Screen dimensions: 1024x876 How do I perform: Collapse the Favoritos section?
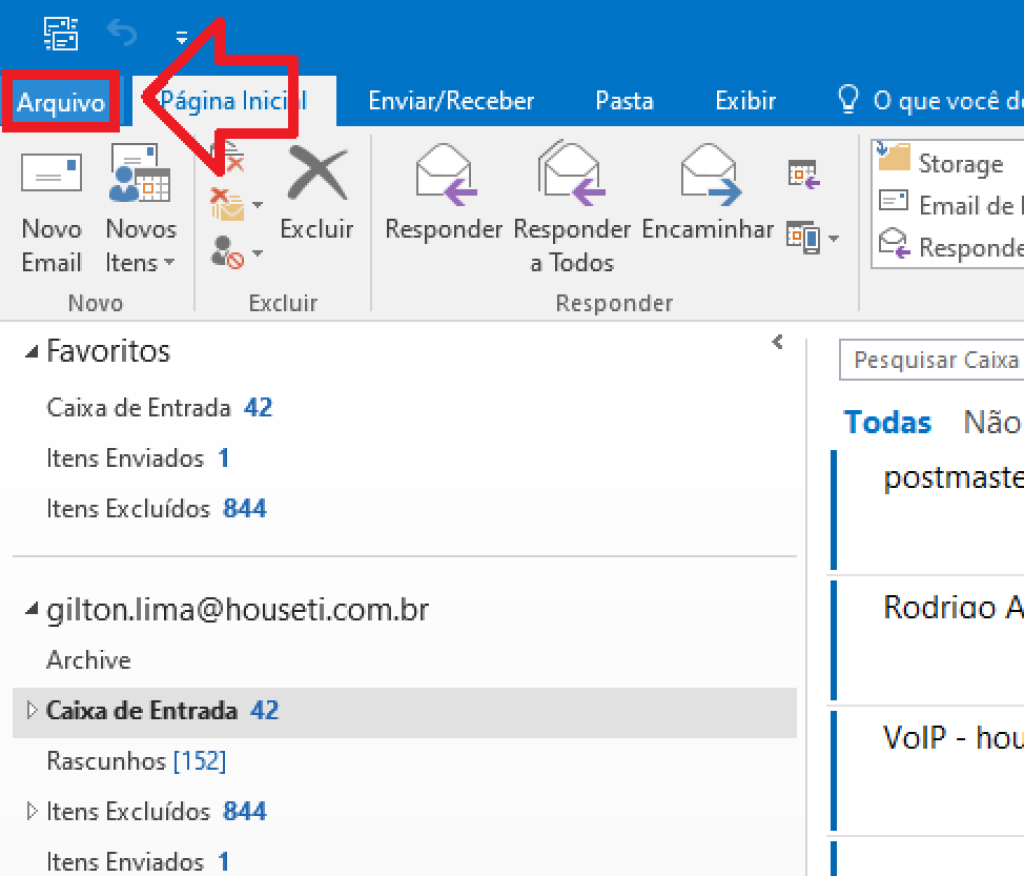click(x=31, y=352)
